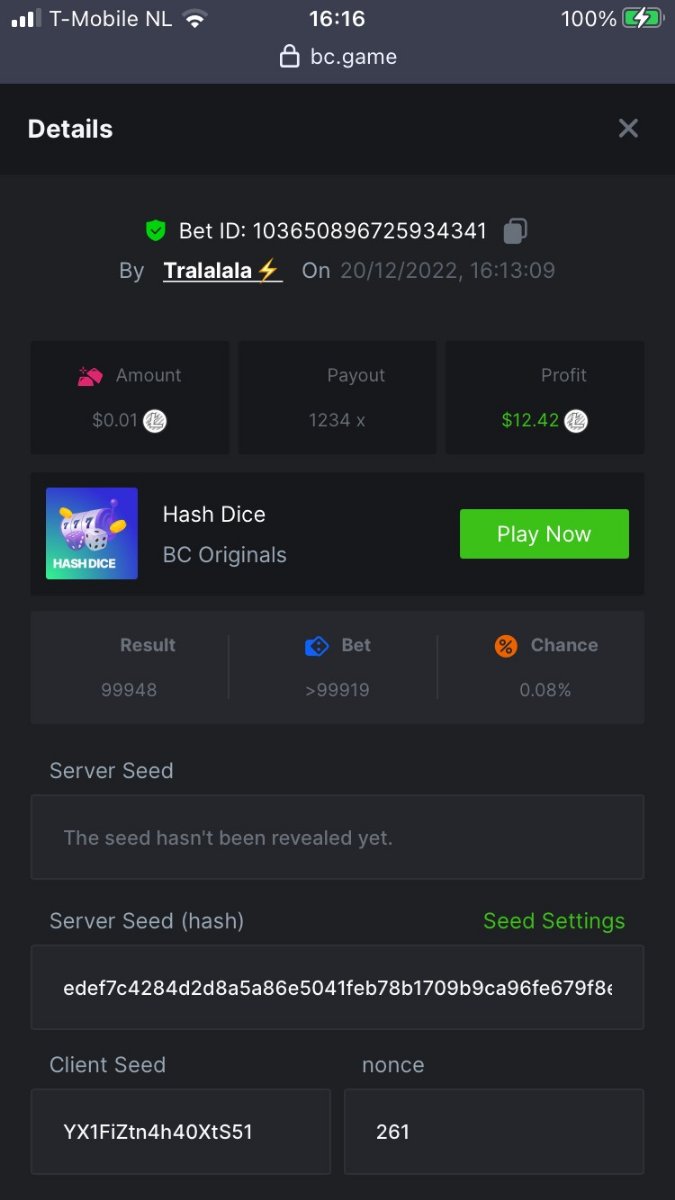Copy the Bet ID using copy icon

515,231
